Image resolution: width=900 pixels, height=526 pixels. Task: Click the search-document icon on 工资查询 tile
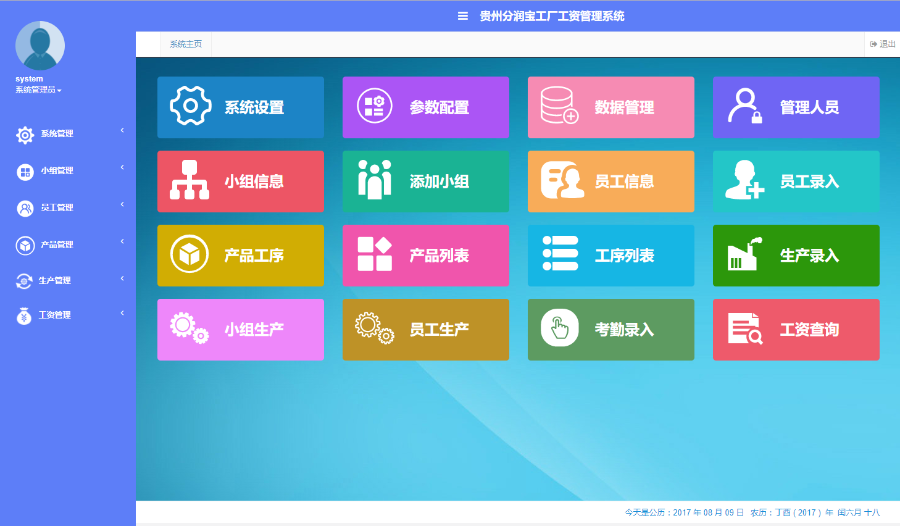745,329
